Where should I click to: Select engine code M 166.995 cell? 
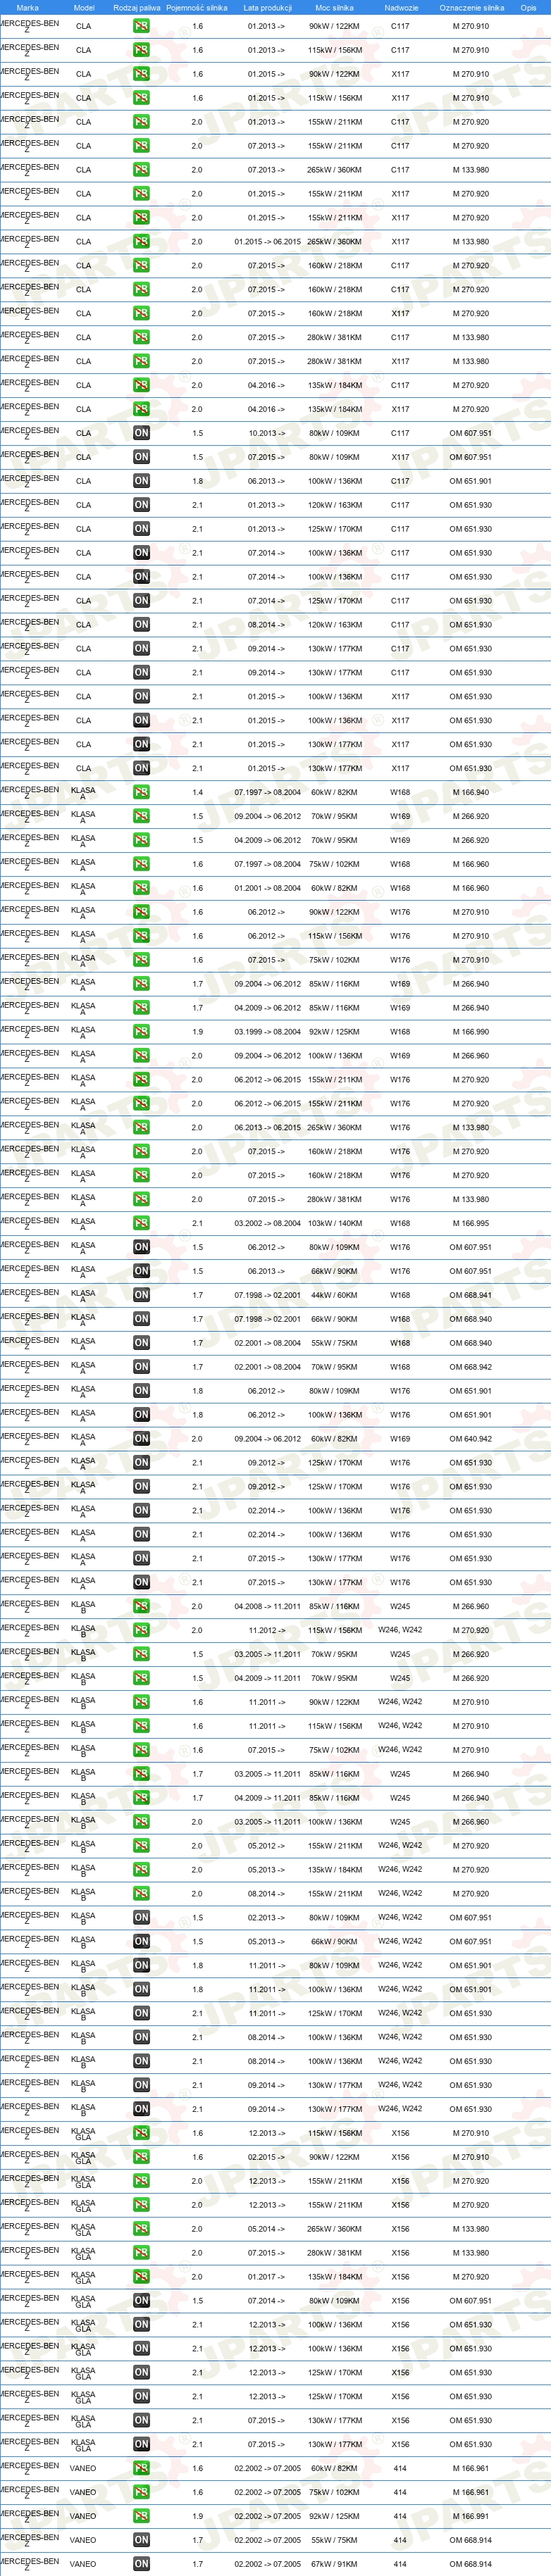(470, 1223)
